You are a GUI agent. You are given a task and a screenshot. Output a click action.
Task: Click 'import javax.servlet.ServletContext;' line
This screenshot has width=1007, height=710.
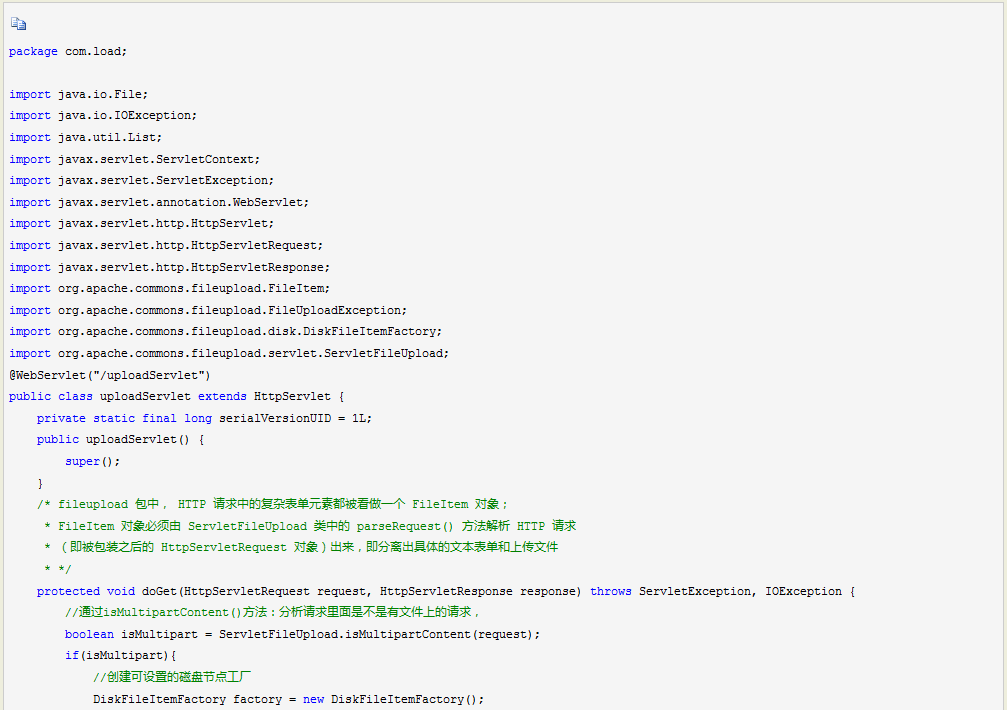tap(134, 159)
